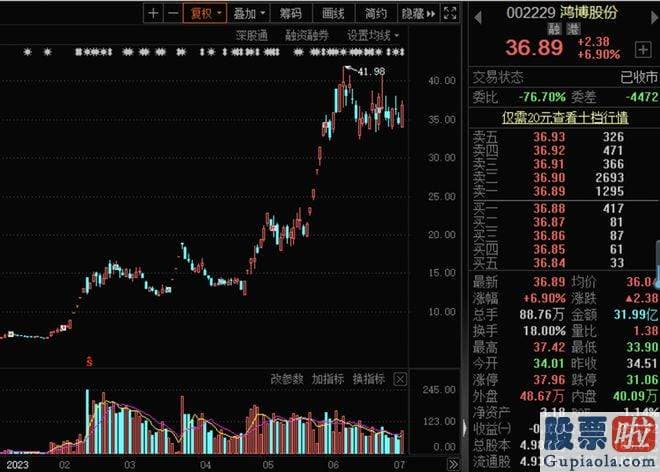660x472 pixels.
Task: Click the red S marker on chart
Action: point(89,361)
